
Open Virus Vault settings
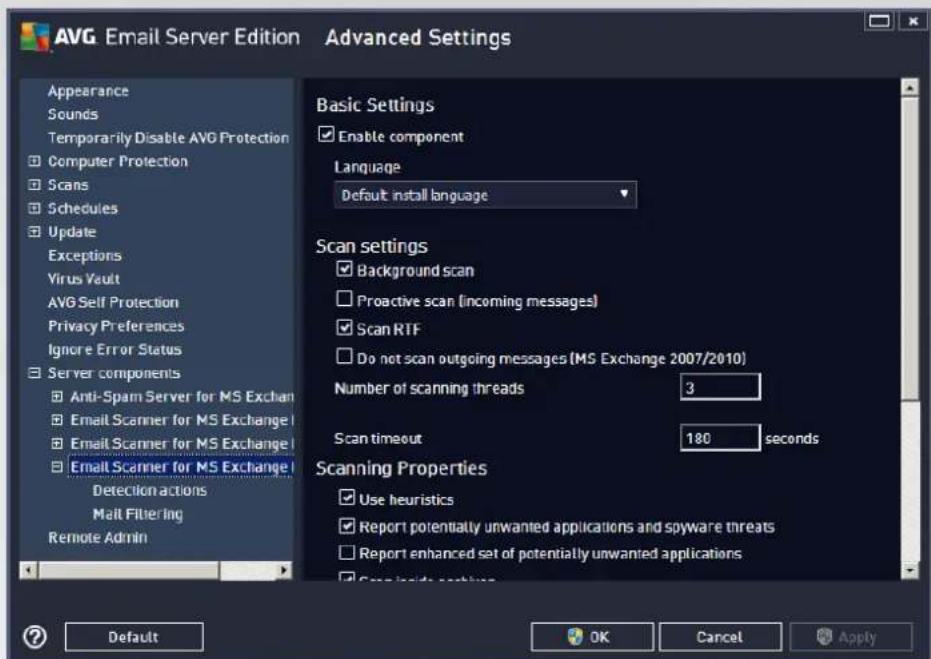pyautogui.click(x=84, y=279)
